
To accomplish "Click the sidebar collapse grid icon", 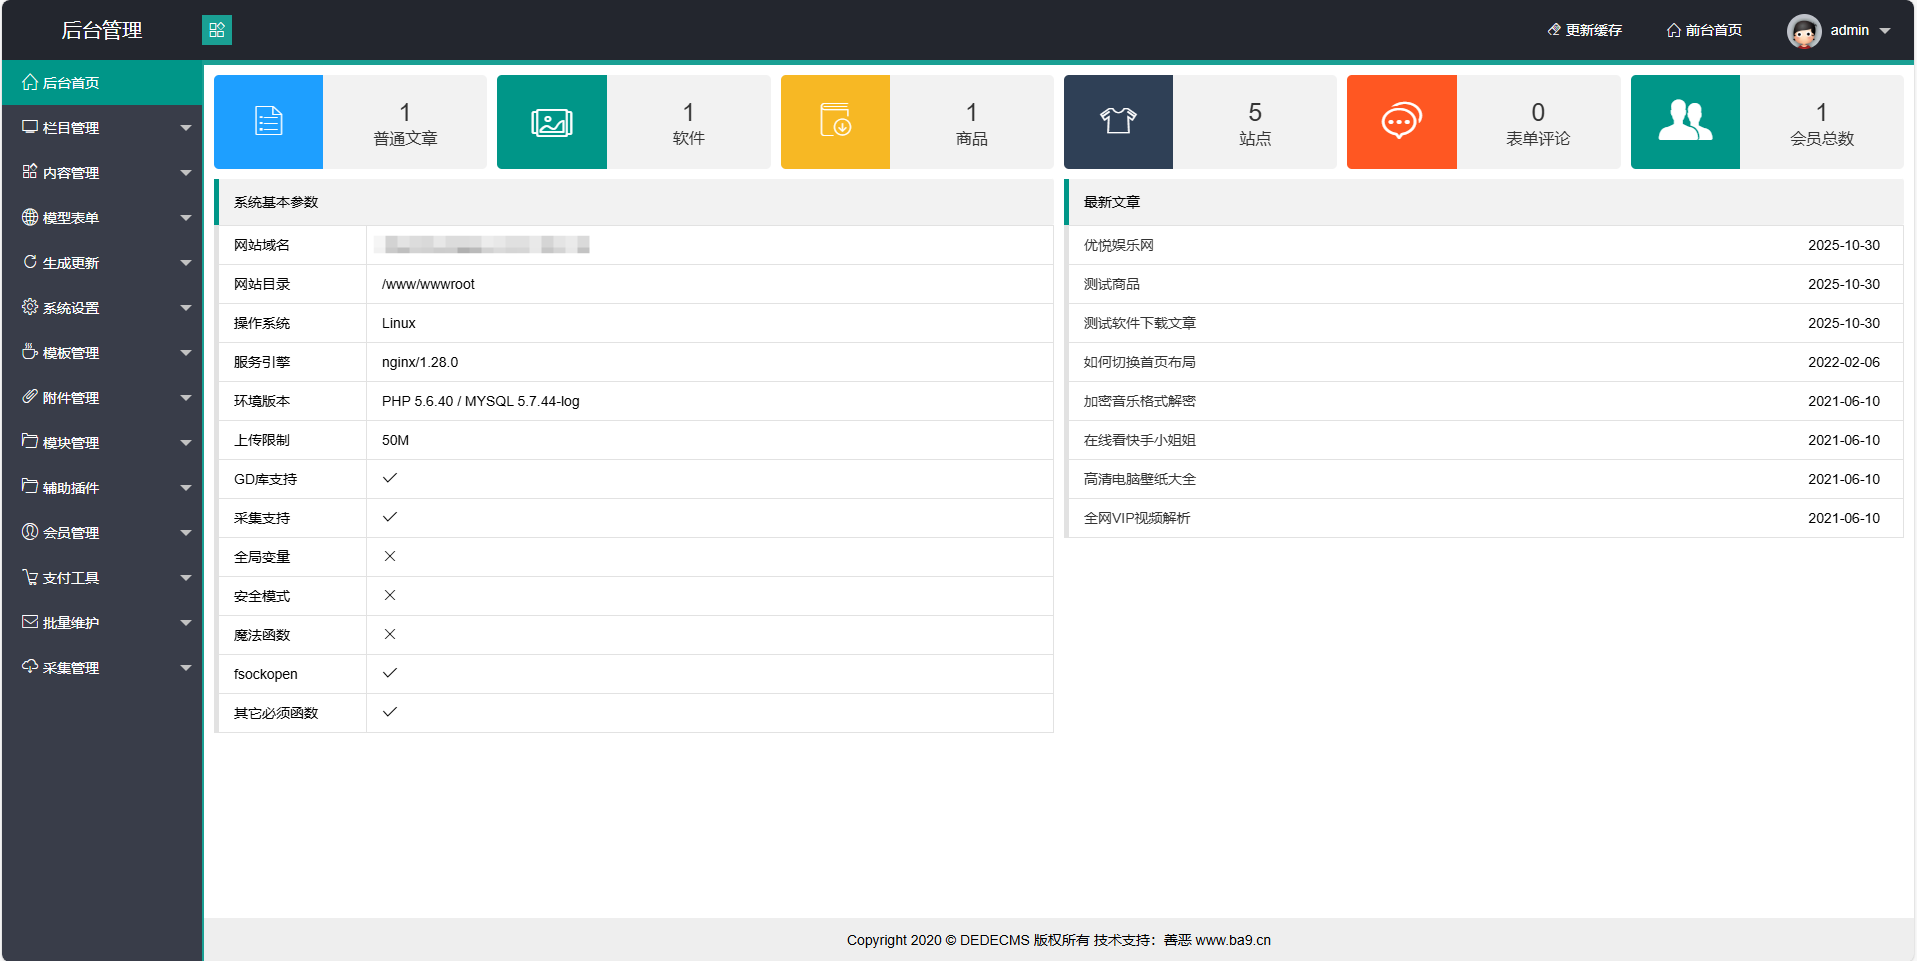I will [x=216, y=30].
